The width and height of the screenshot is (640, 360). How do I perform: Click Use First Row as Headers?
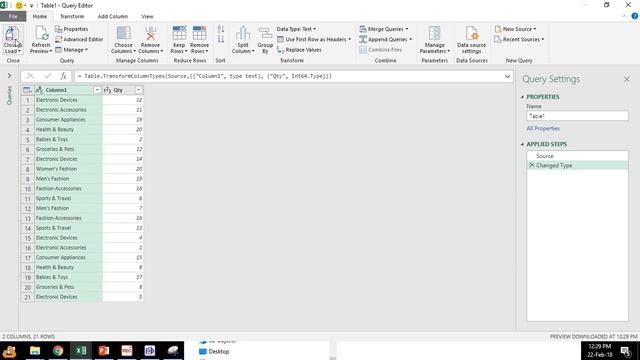[x=314, y=39]
